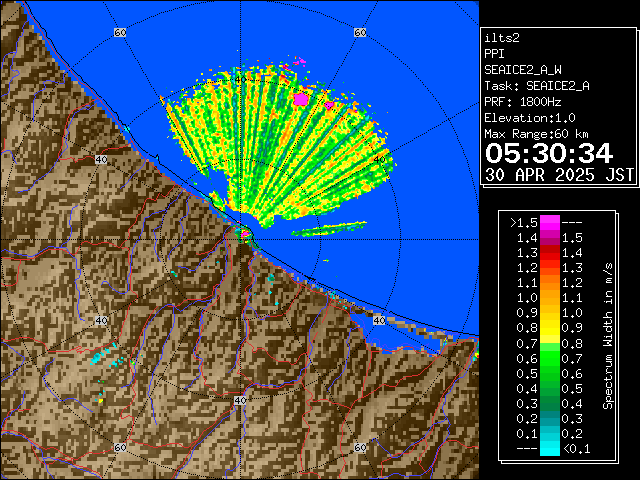640x480 pixels.
Task: Click the '40' label west-southwest over land
Action: (x=101, y=320)
